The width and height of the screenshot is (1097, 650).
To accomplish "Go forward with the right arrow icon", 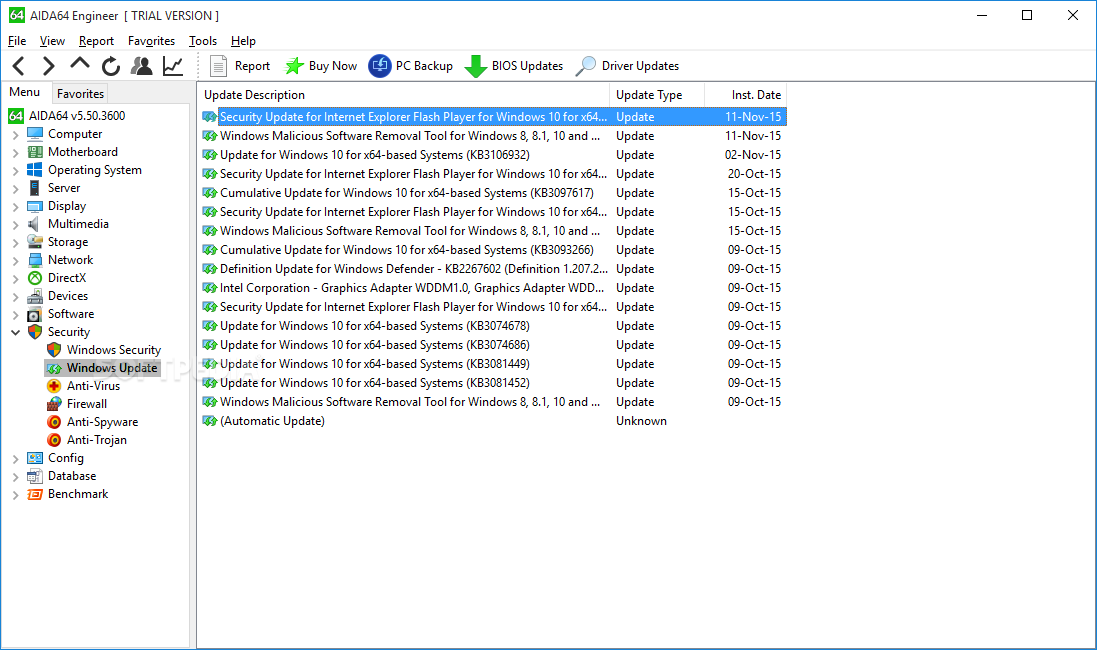I will point(48,66).
